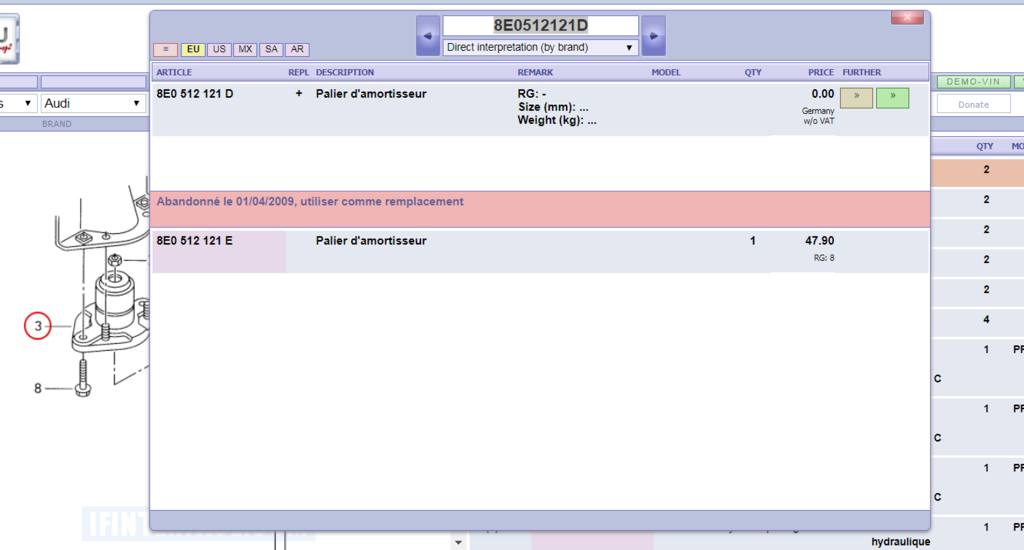
Task: Switch to the MX region
Action: coord(245,49)
